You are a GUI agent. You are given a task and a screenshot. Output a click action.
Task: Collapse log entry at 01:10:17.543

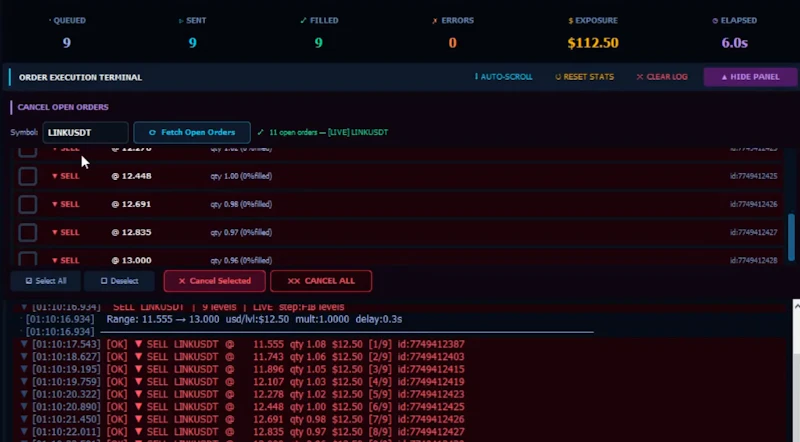(x=23, y=344)
